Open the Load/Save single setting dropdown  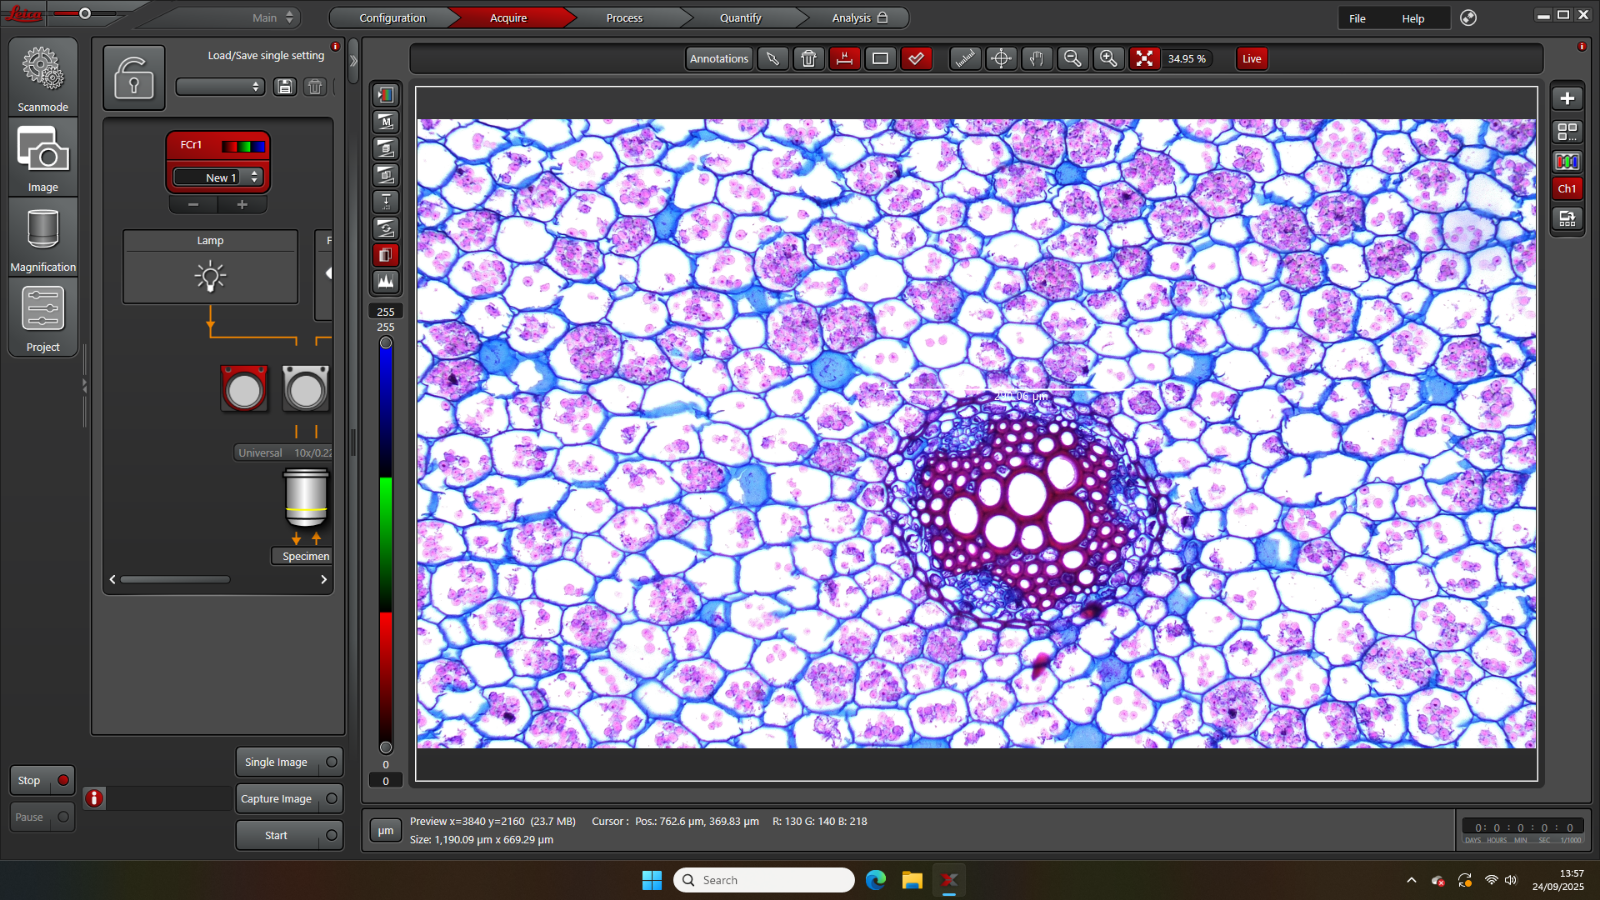[220, 87]
